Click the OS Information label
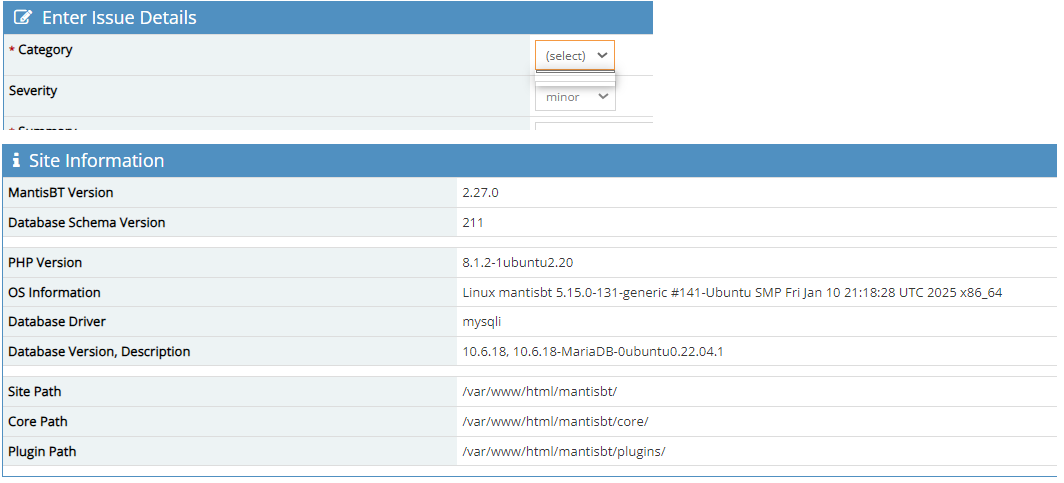The height and width of the screenshot is (483, 1064). [54, 292]
